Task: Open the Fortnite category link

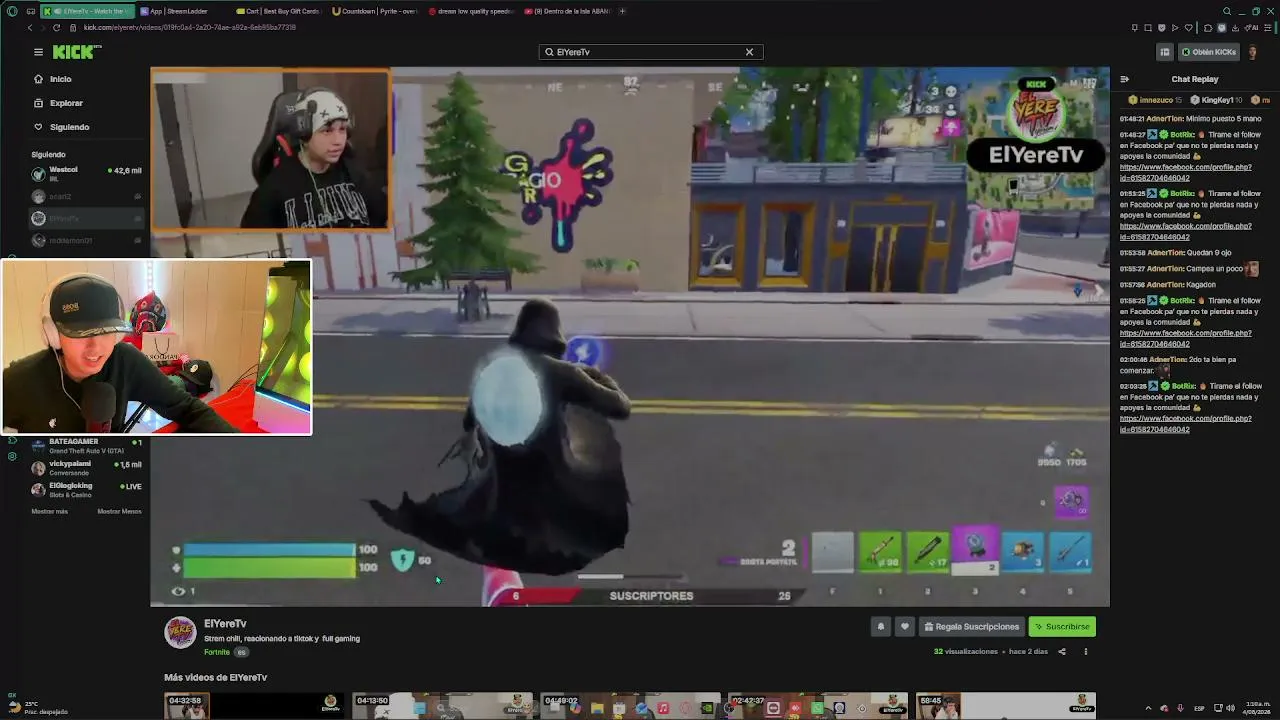Action: (x=217, y=652)
